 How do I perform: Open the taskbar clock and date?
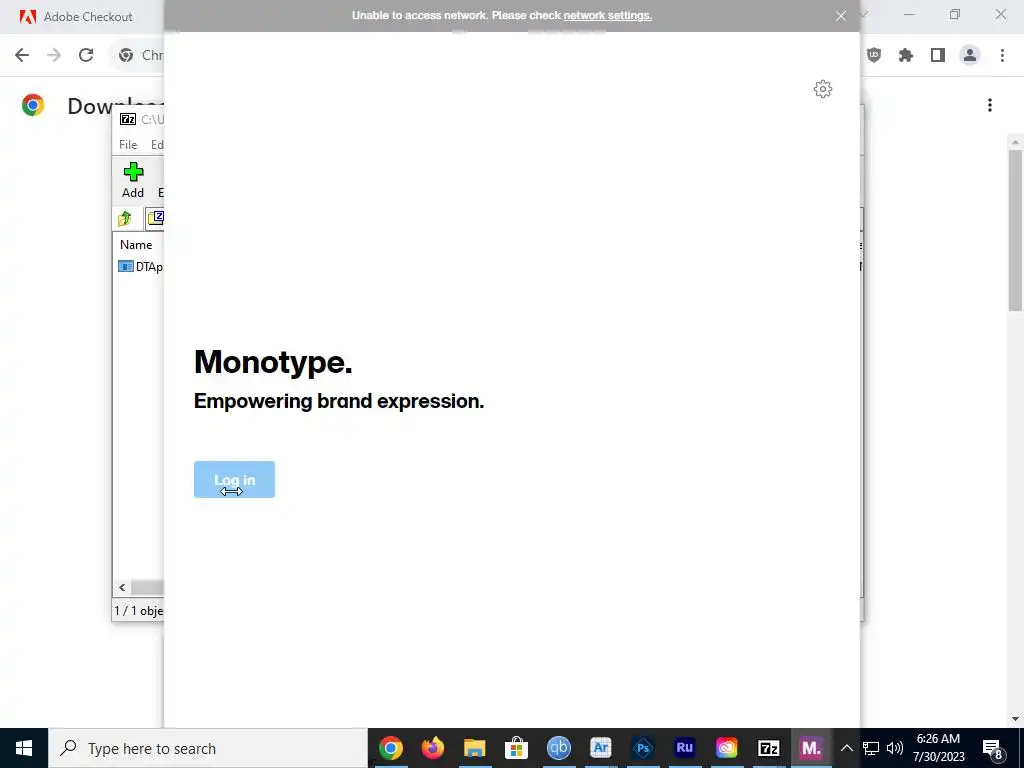(x=938, y=748)
